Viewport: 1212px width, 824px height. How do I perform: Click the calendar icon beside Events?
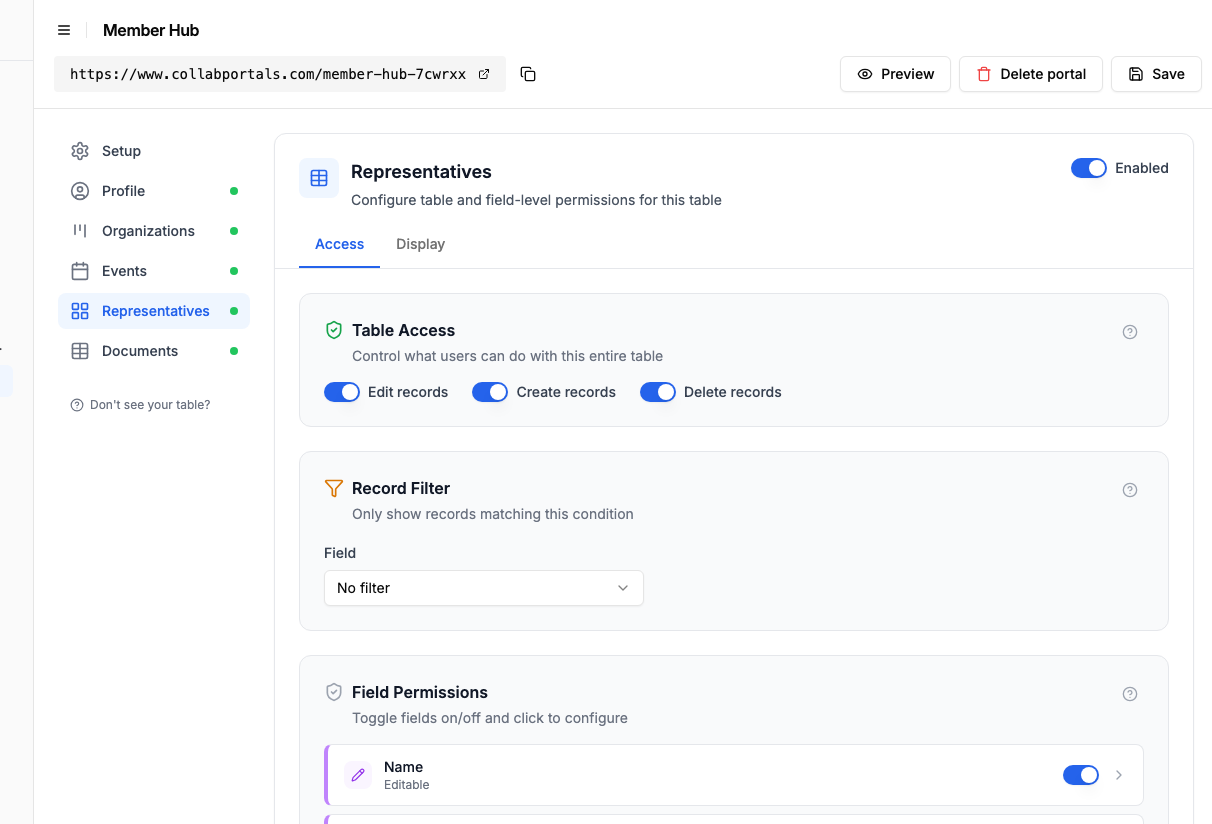pos(80,271)
